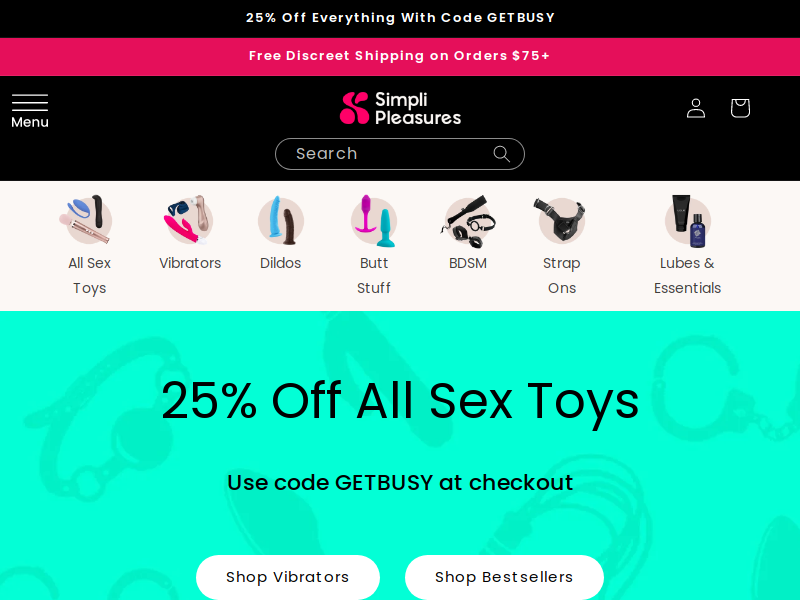Click the Shop Vibrators button

click(x=288, y=577)
